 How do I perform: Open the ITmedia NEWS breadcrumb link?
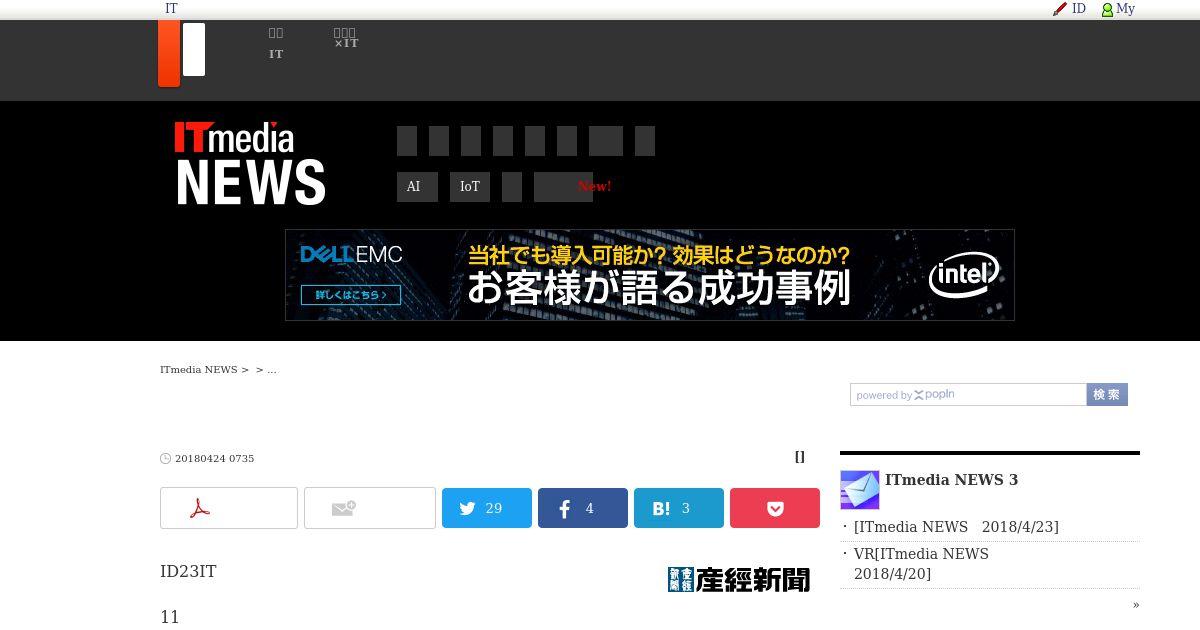pyautogui.click(x=198, y=370)
